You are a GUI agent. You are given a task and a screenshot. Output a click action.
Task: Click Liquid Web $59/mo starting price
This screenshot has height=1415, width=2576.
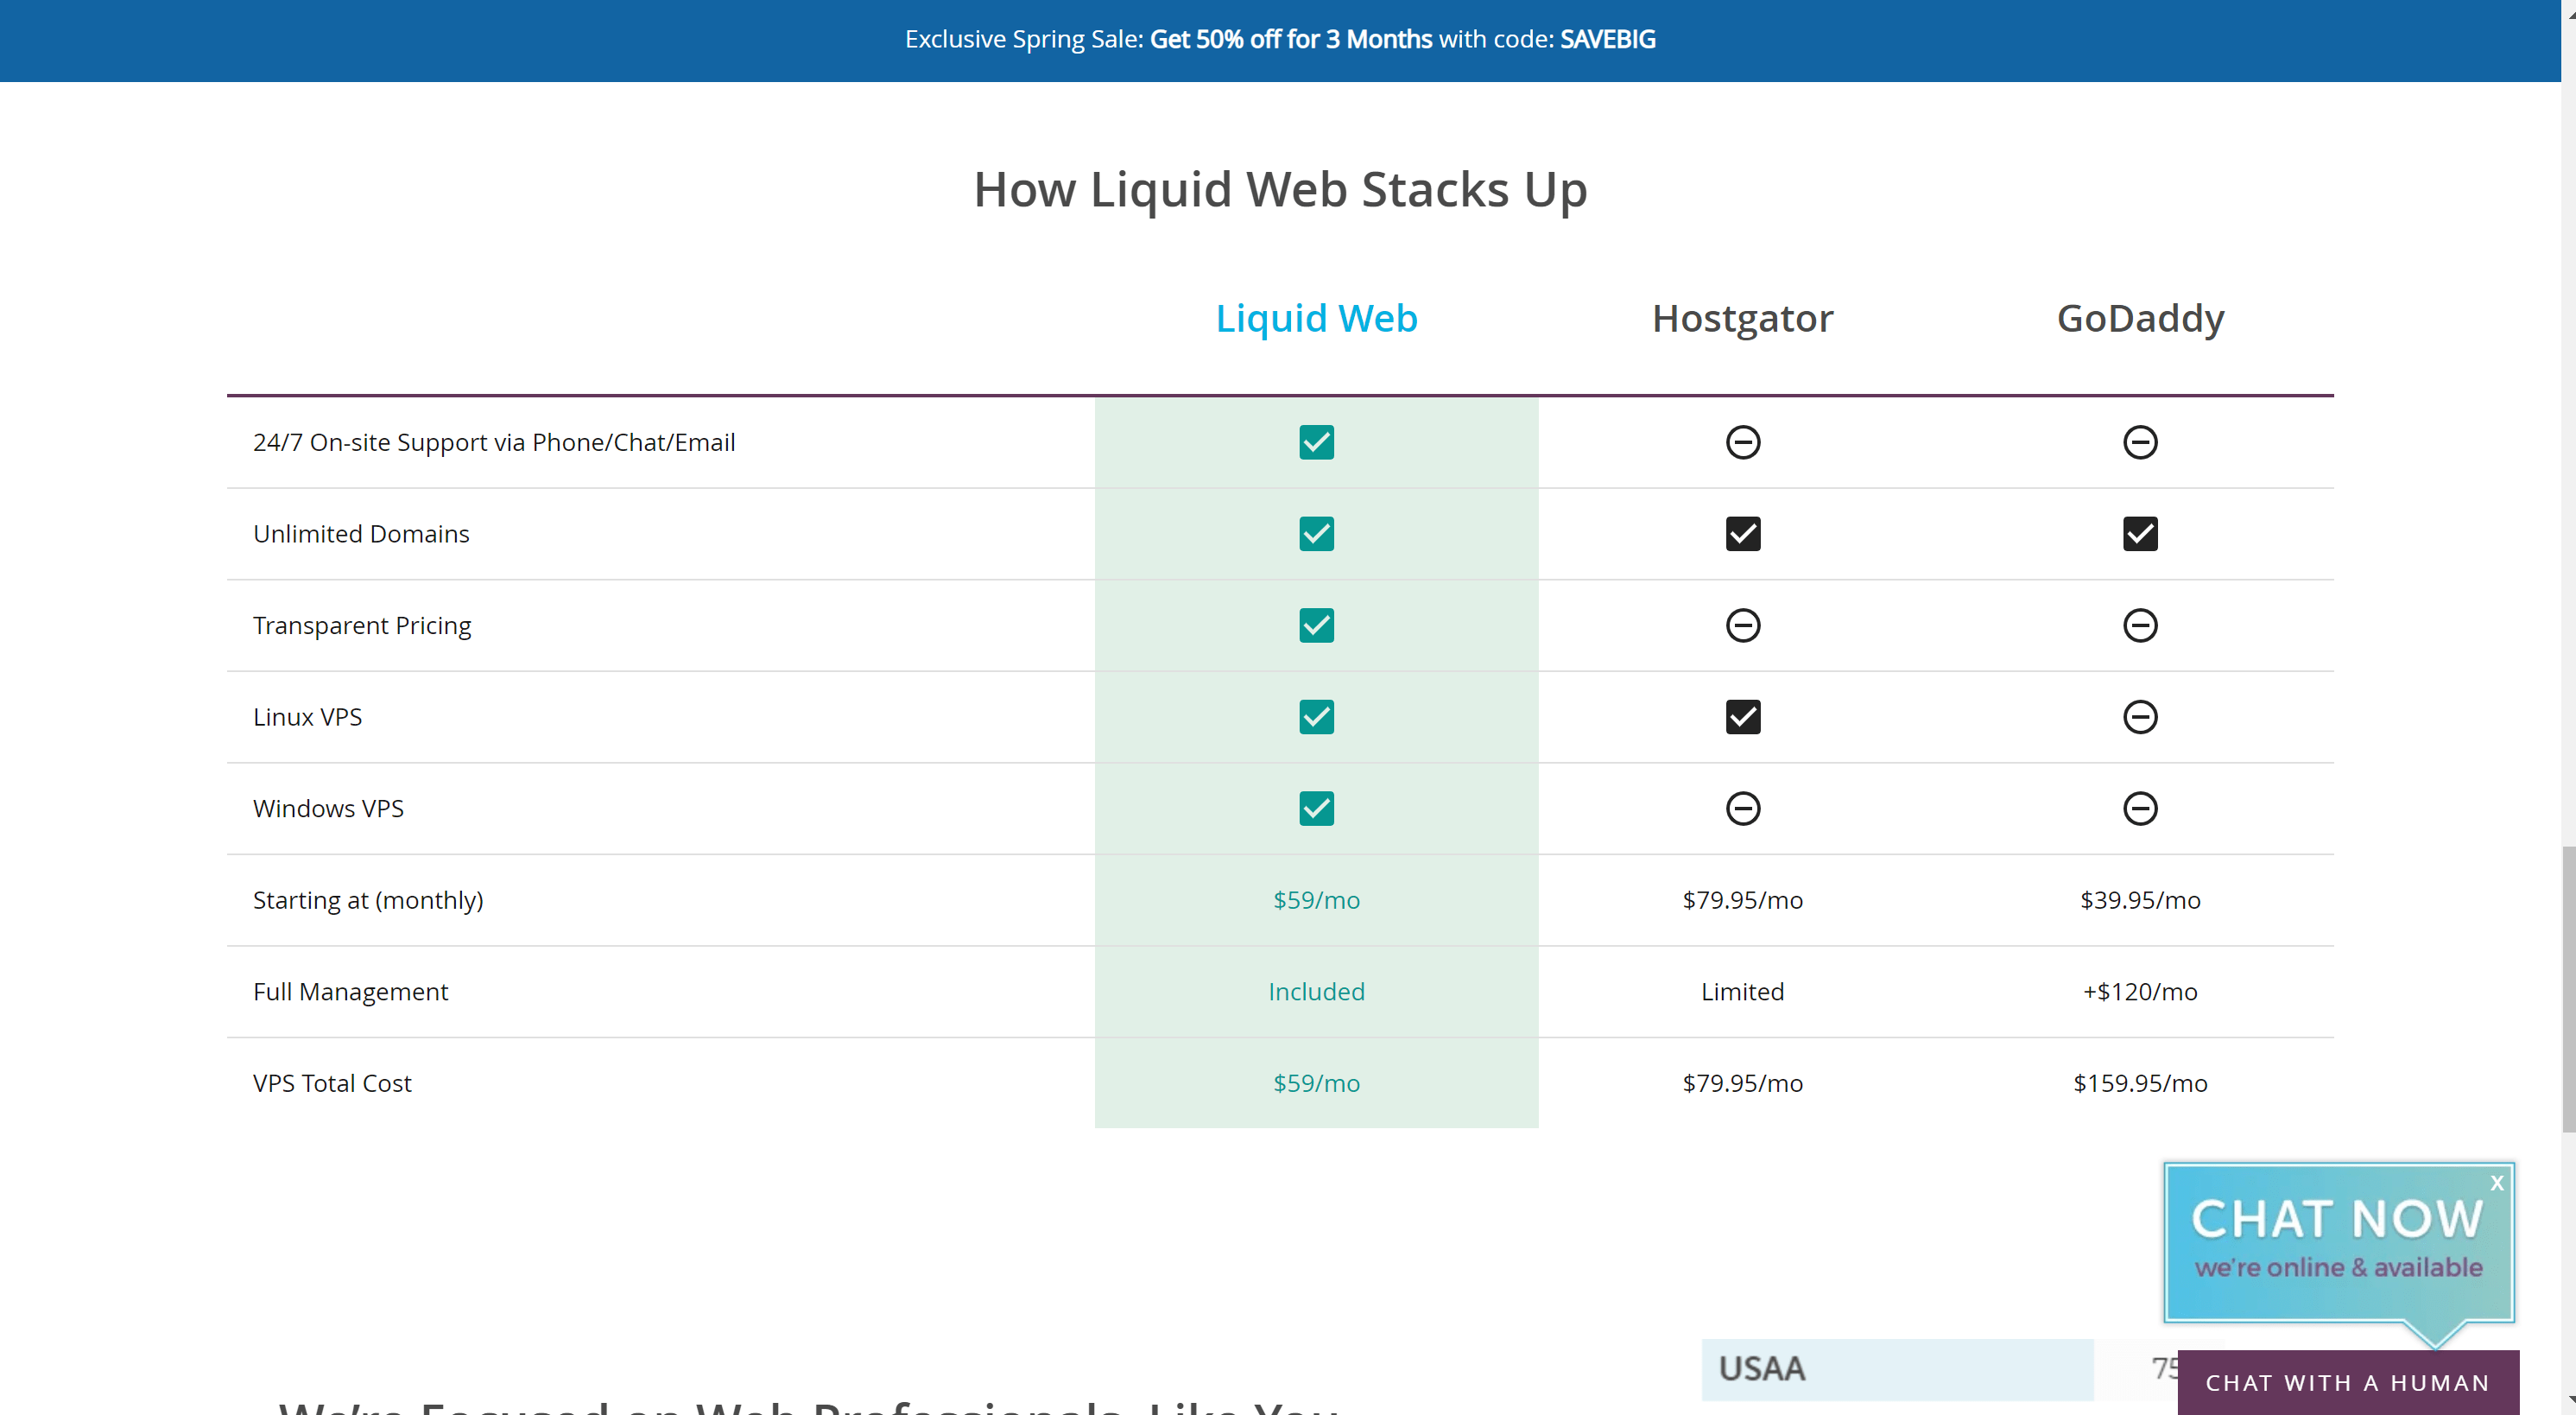tap(1316, 900)
